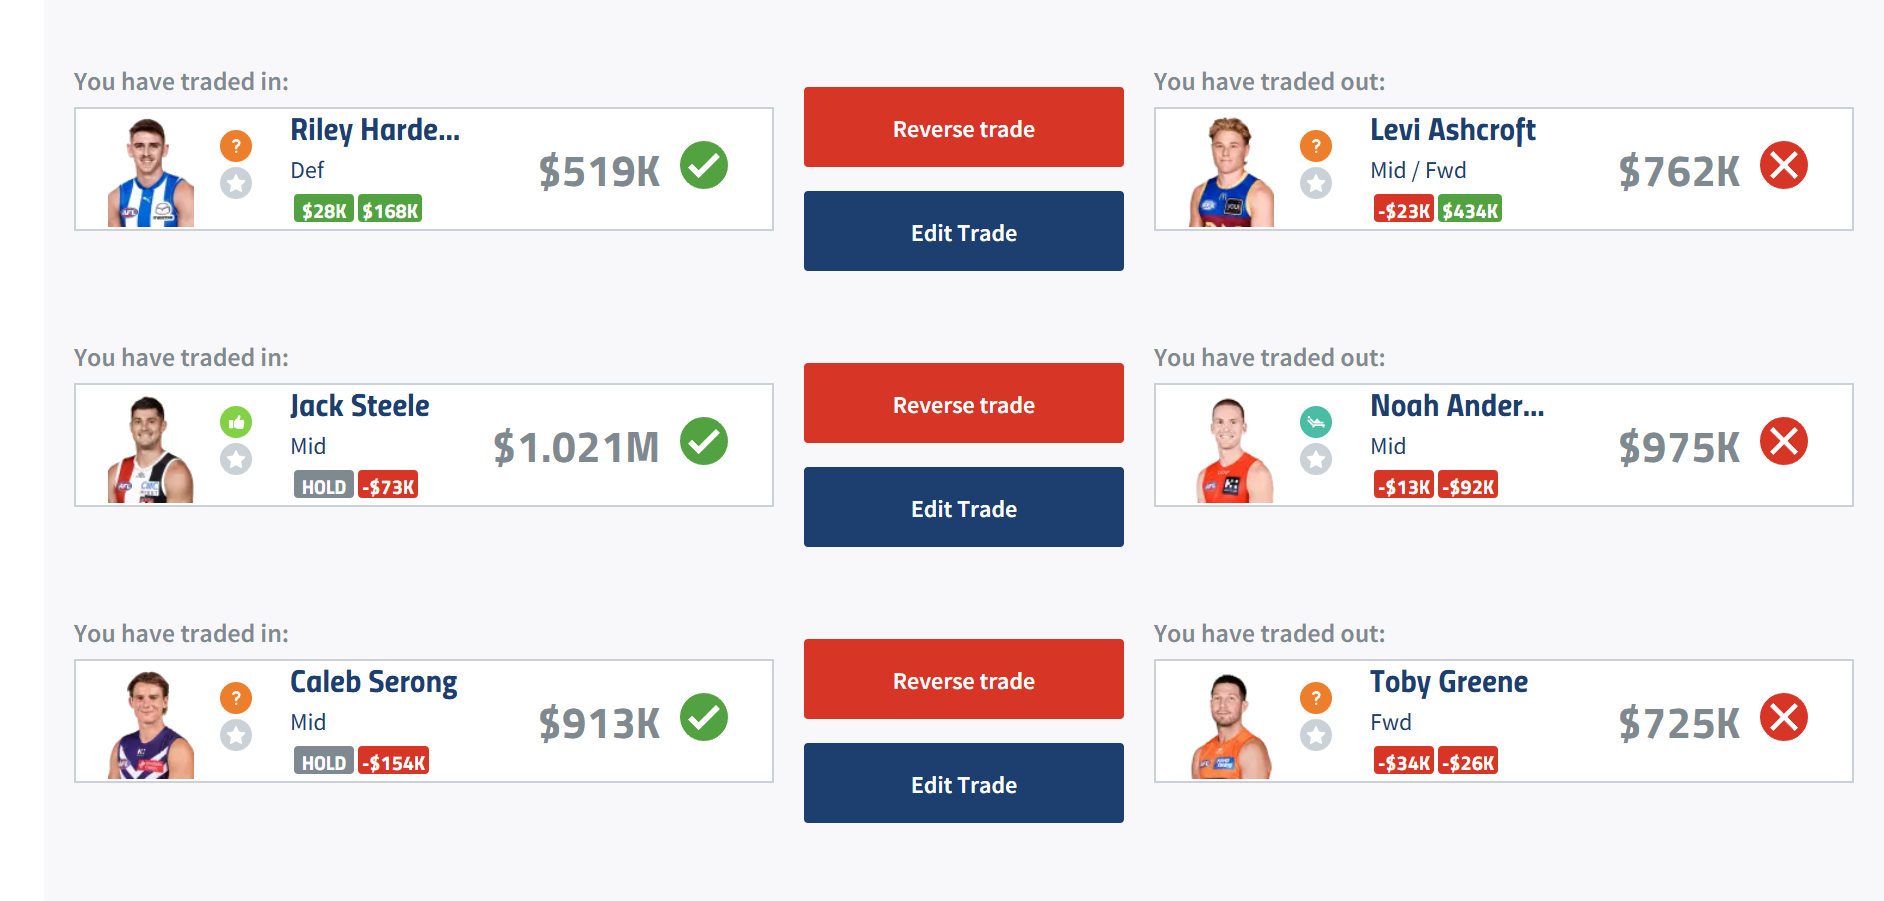
Task: Click the orange question status icon for Riley Harde...
Action: pyautogui.click(x=236, y=146)
